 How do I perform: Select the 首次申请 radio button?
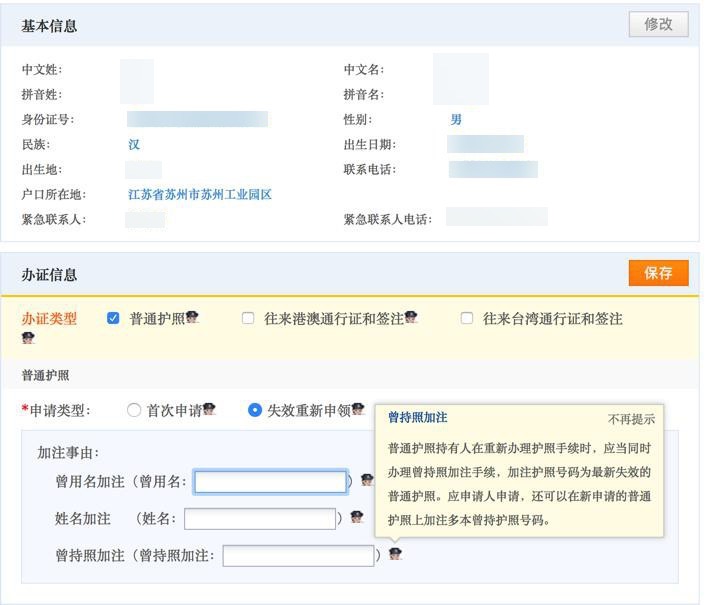coord(134,410)
